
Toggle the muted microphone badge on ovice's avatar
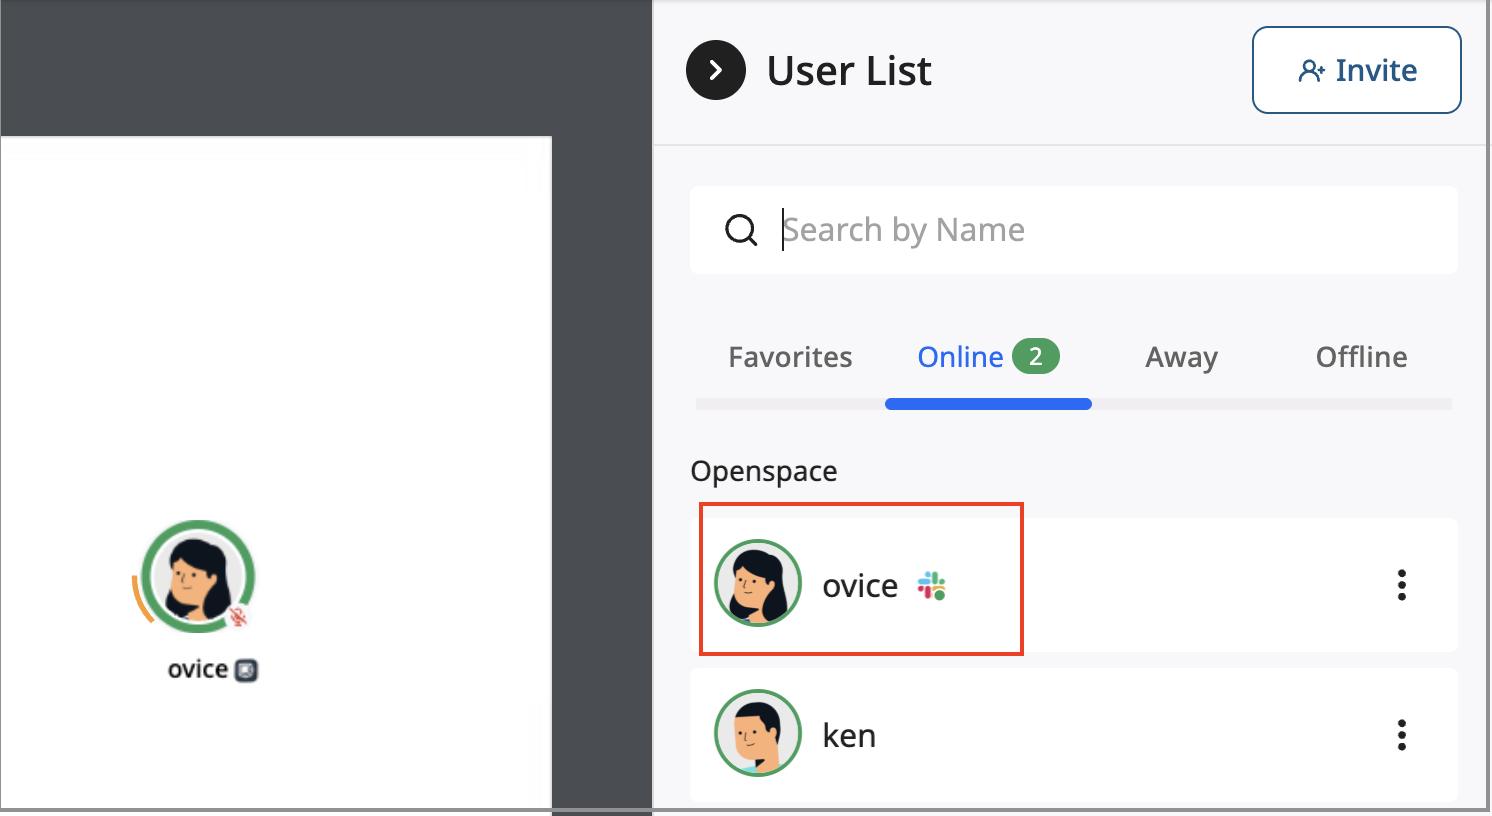click(x=239, y=617)
